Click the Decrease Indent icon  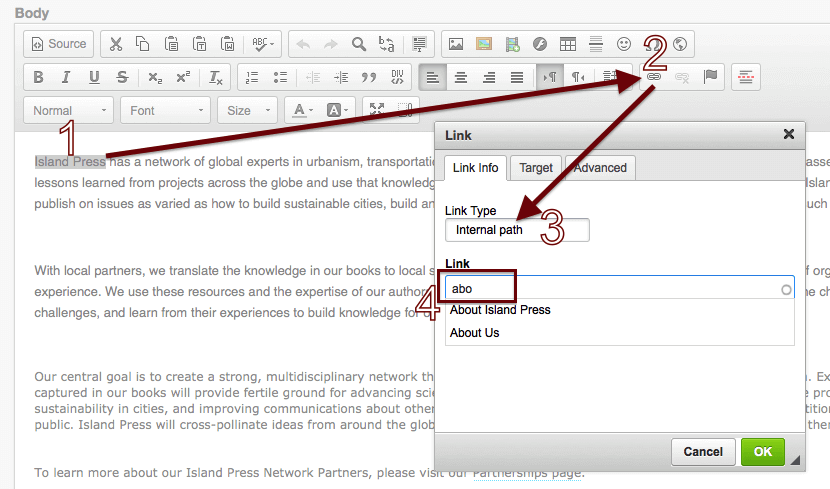(313, 77)
